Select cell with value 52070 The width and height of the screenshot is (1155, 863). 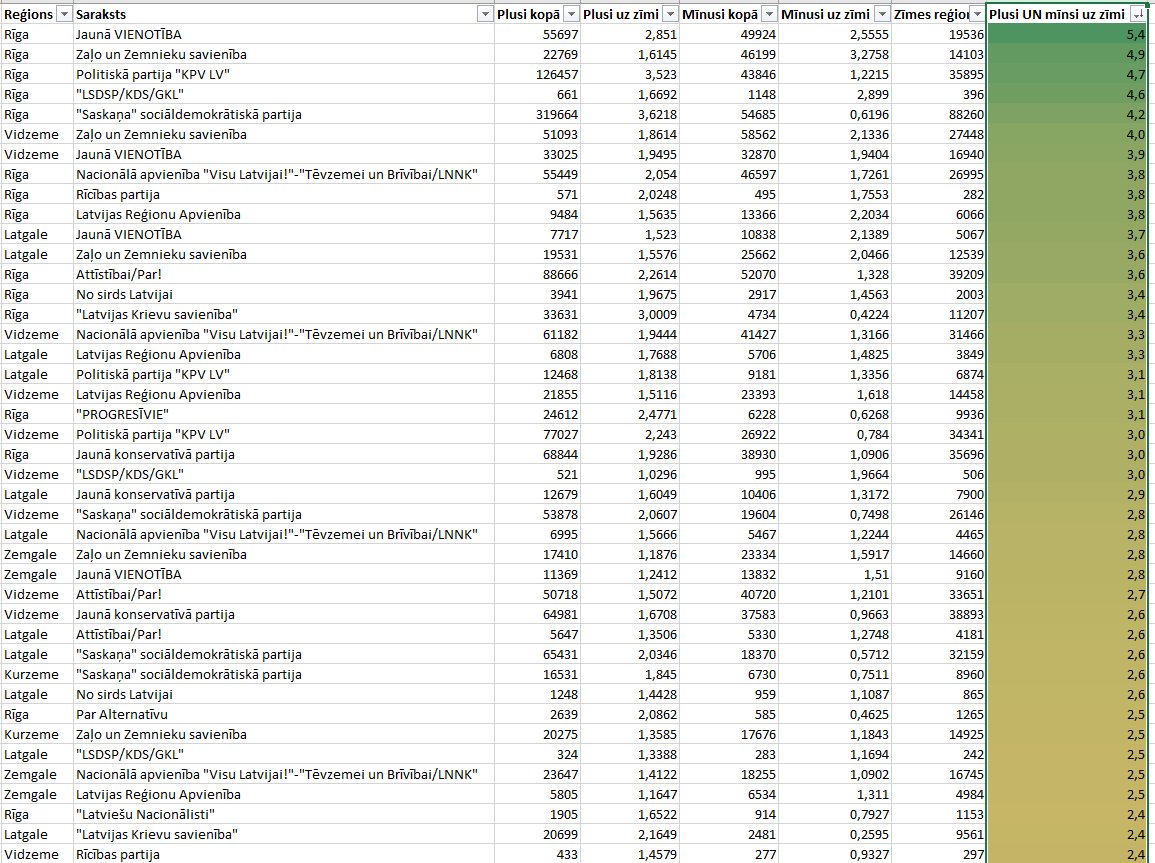coord(729,274)
